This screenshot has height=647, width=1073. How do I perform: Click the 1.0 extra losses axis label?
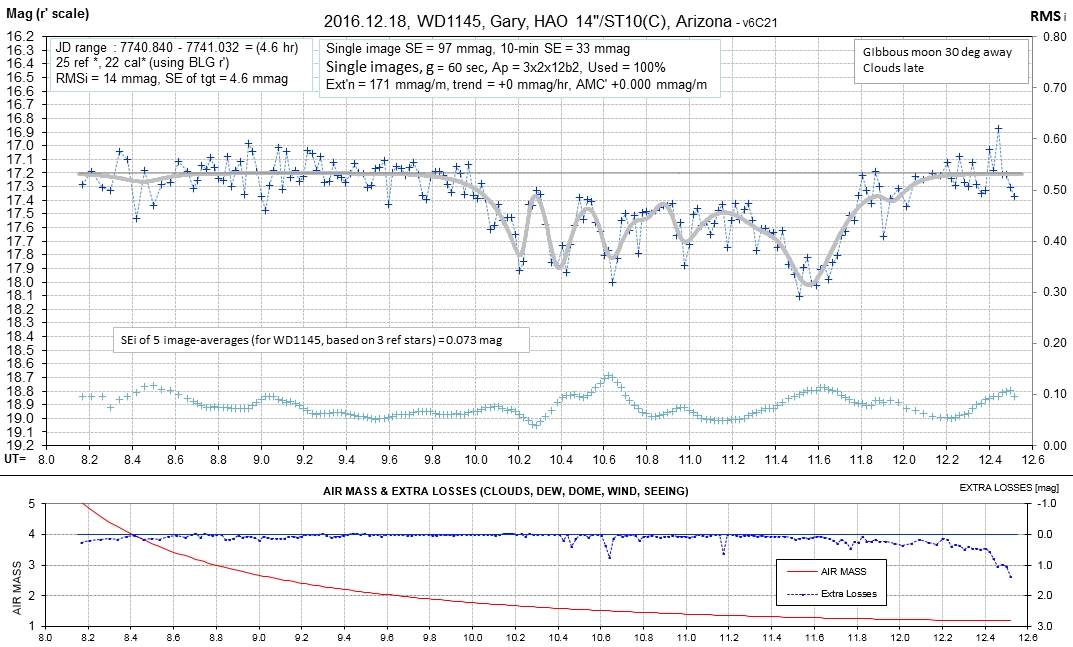[x=1046, y=566]
